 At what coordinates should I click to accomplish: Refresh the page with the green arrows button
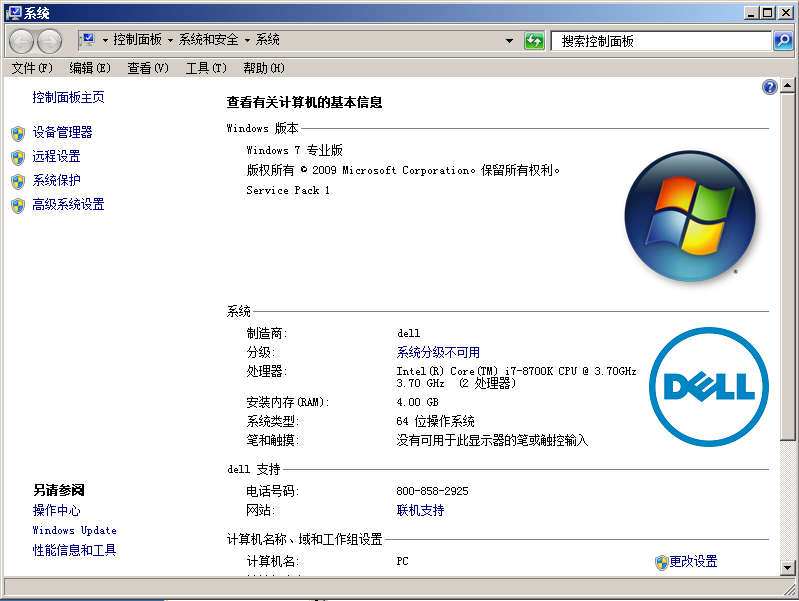pyautogui.click(x=534, y=40)
